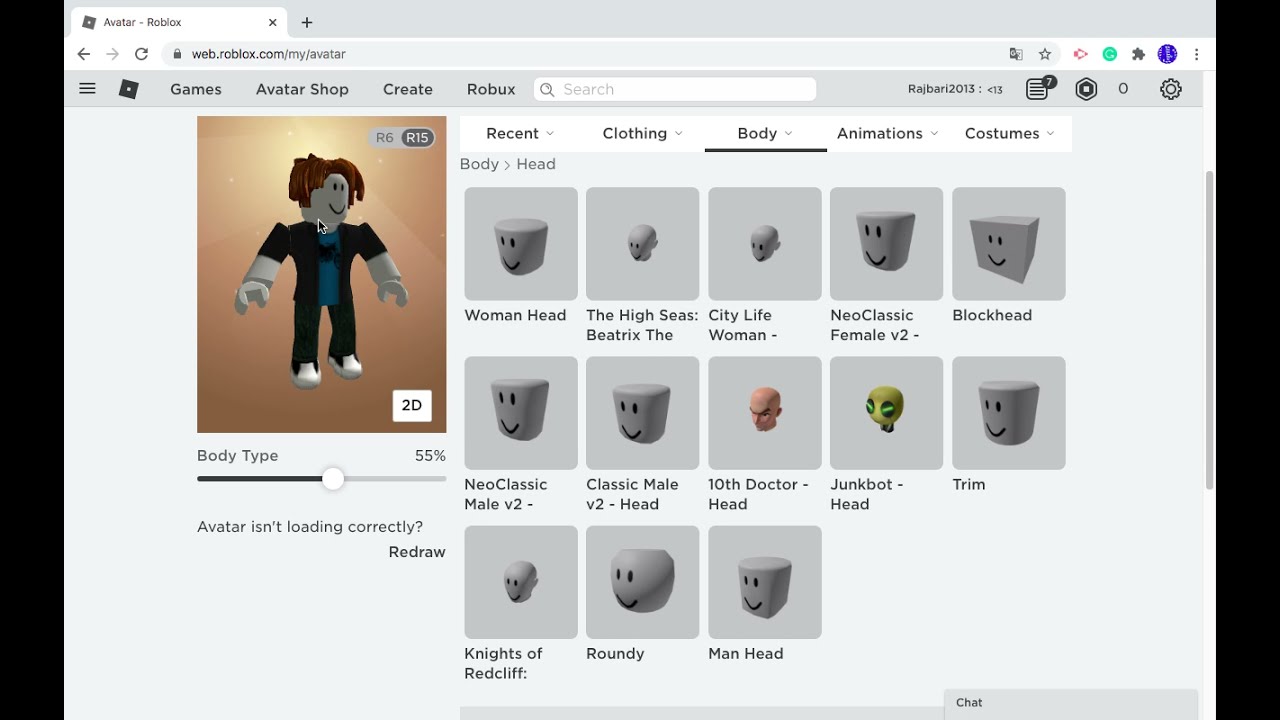Open the Robux page from navbar
1280x720 pixels.
click(491, 89)
